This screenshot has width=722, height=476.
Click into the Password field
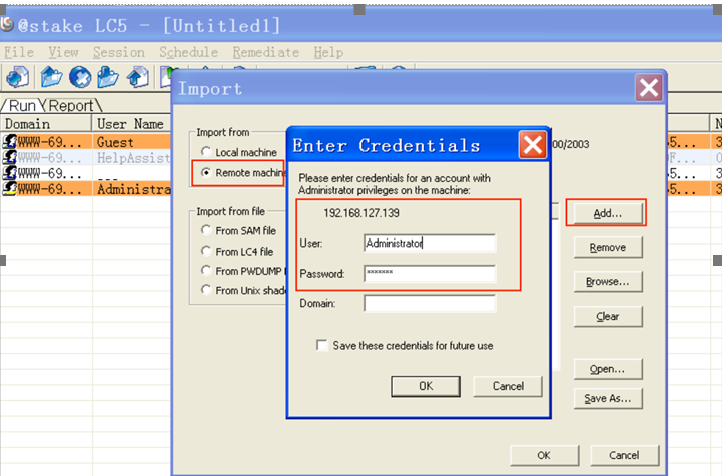(x=430, y=273)
